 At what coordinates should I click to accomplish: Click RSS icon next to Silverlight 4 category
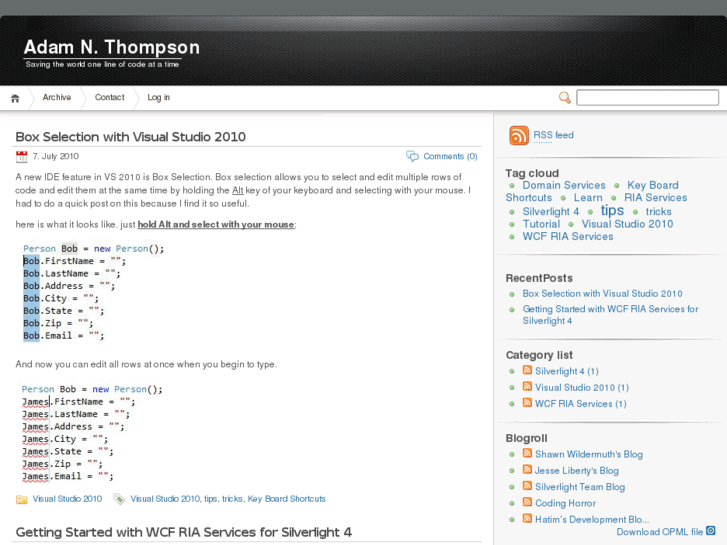click(527, 370)
